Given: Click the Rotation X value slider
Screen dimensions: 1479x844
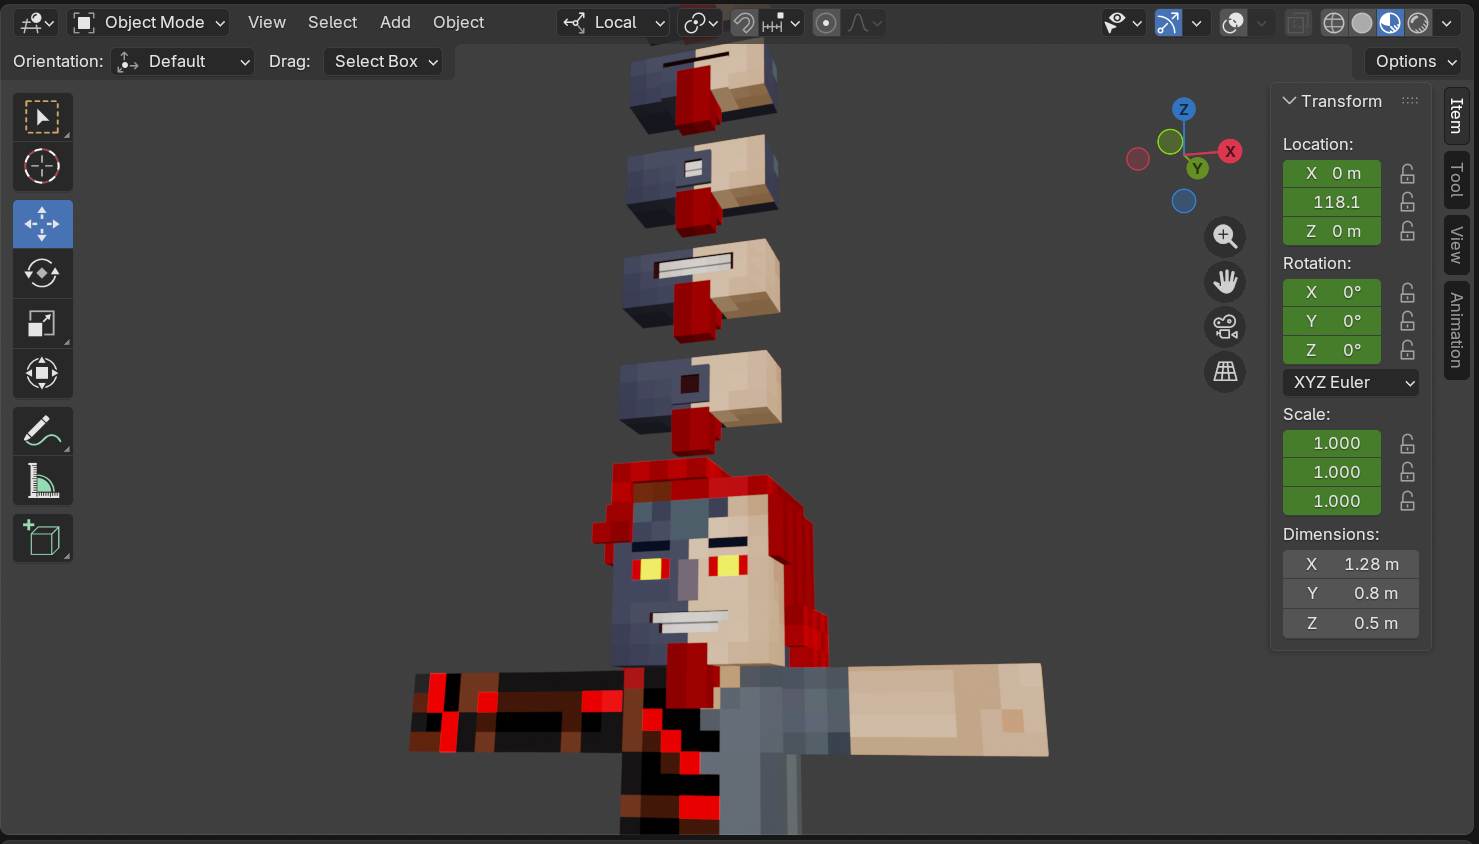Looking at the screenshot, I should [x=1332, y=292].
